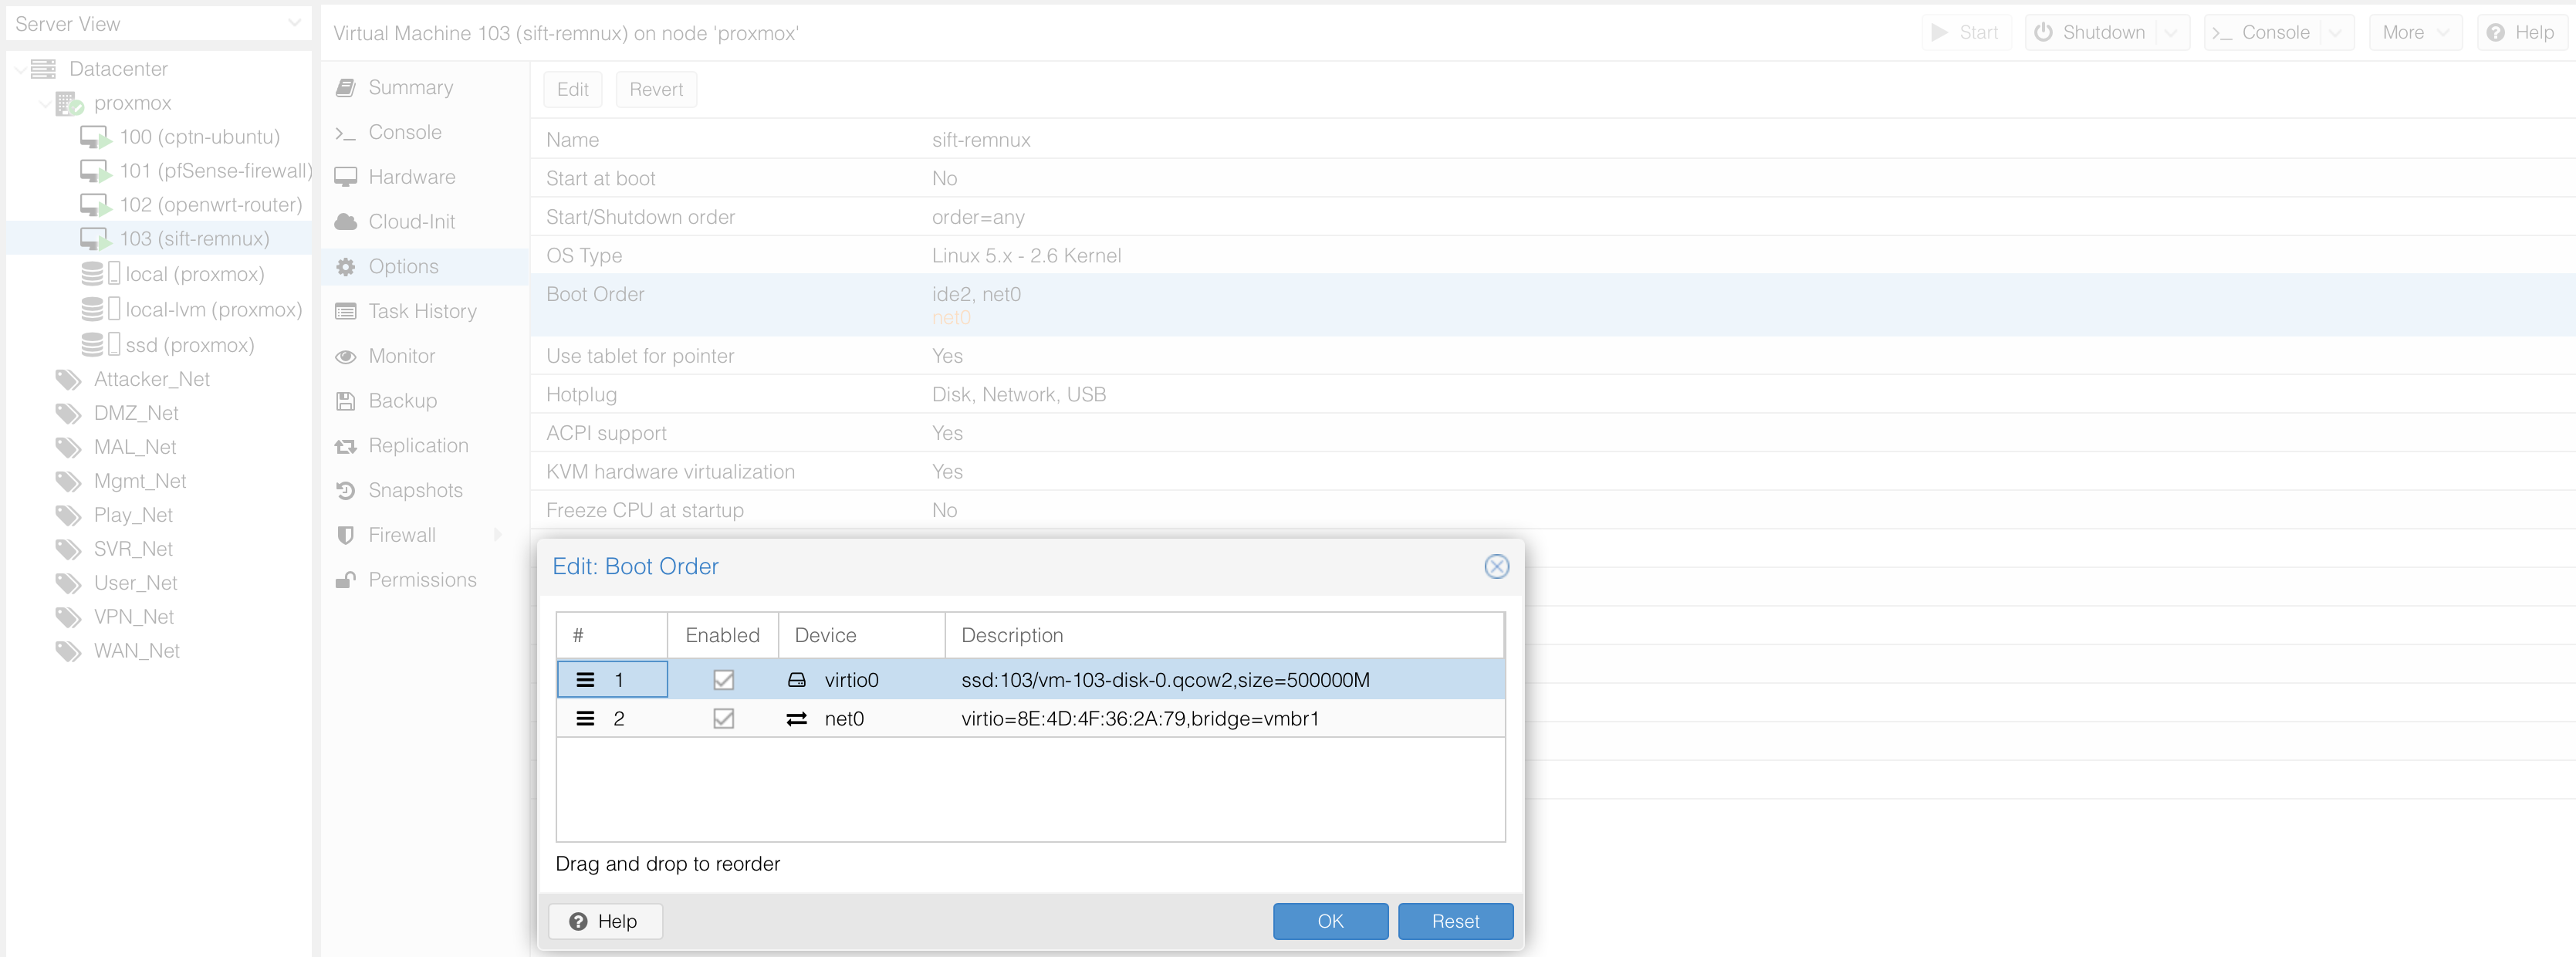Close the Edit Boot Order dialog
Image resolution: width=2576 pixels, height=957 pixels.
[1496, 567]
